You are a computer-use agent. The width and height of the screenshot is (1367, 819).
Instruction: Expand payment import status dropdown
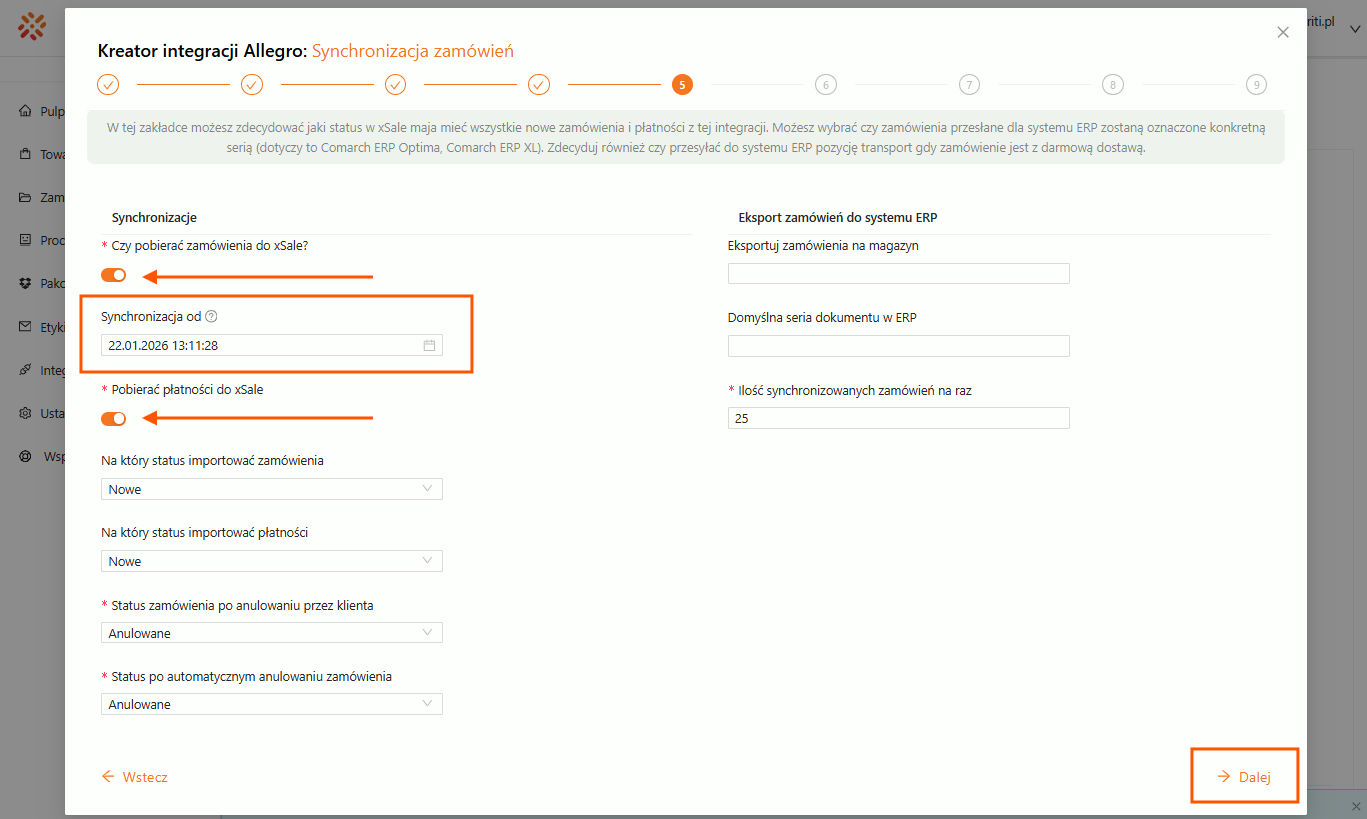pos(271,561)
